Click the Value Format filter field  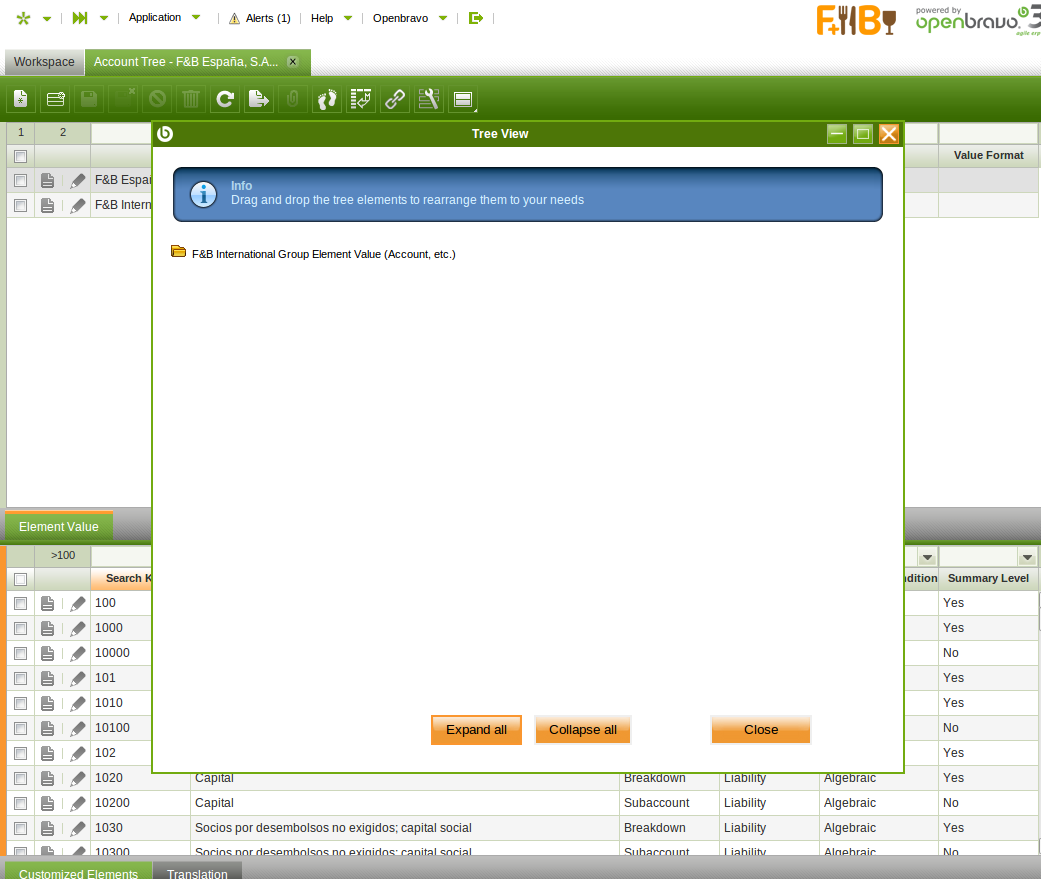[x=988, y=133]
